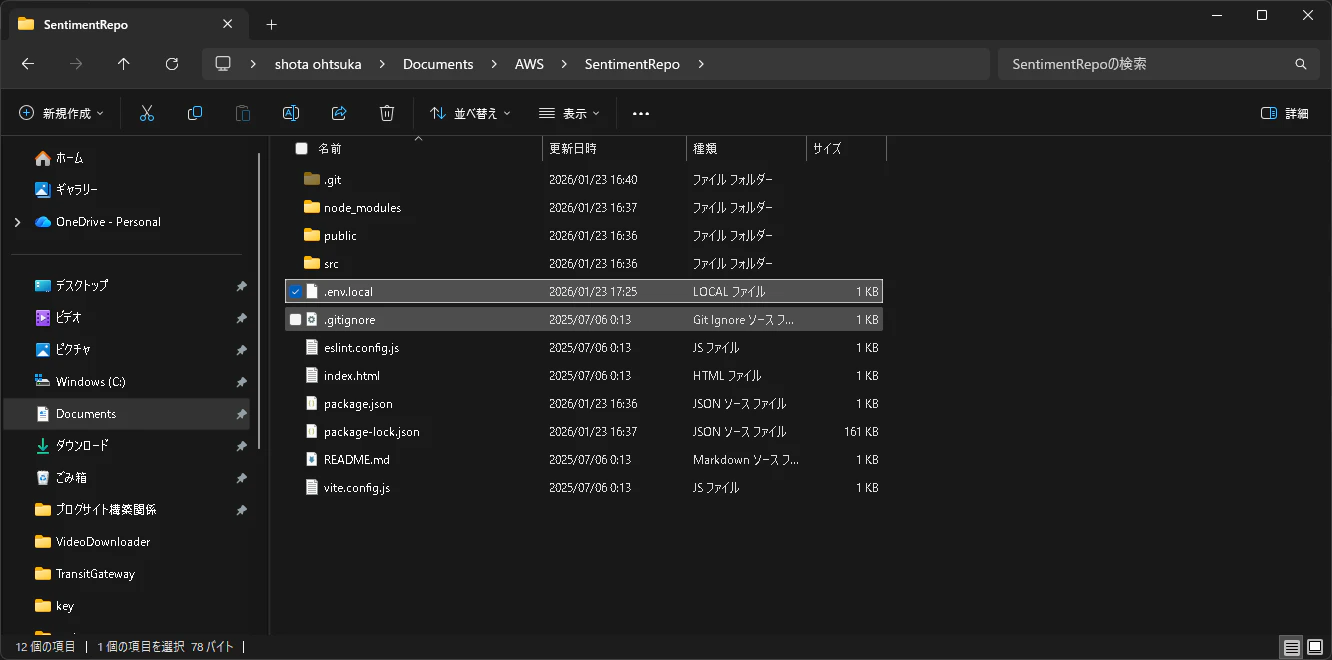Click the Paste clipboard icon
The width and height of the screenshot is (1332, 660).
coord(243,114)
